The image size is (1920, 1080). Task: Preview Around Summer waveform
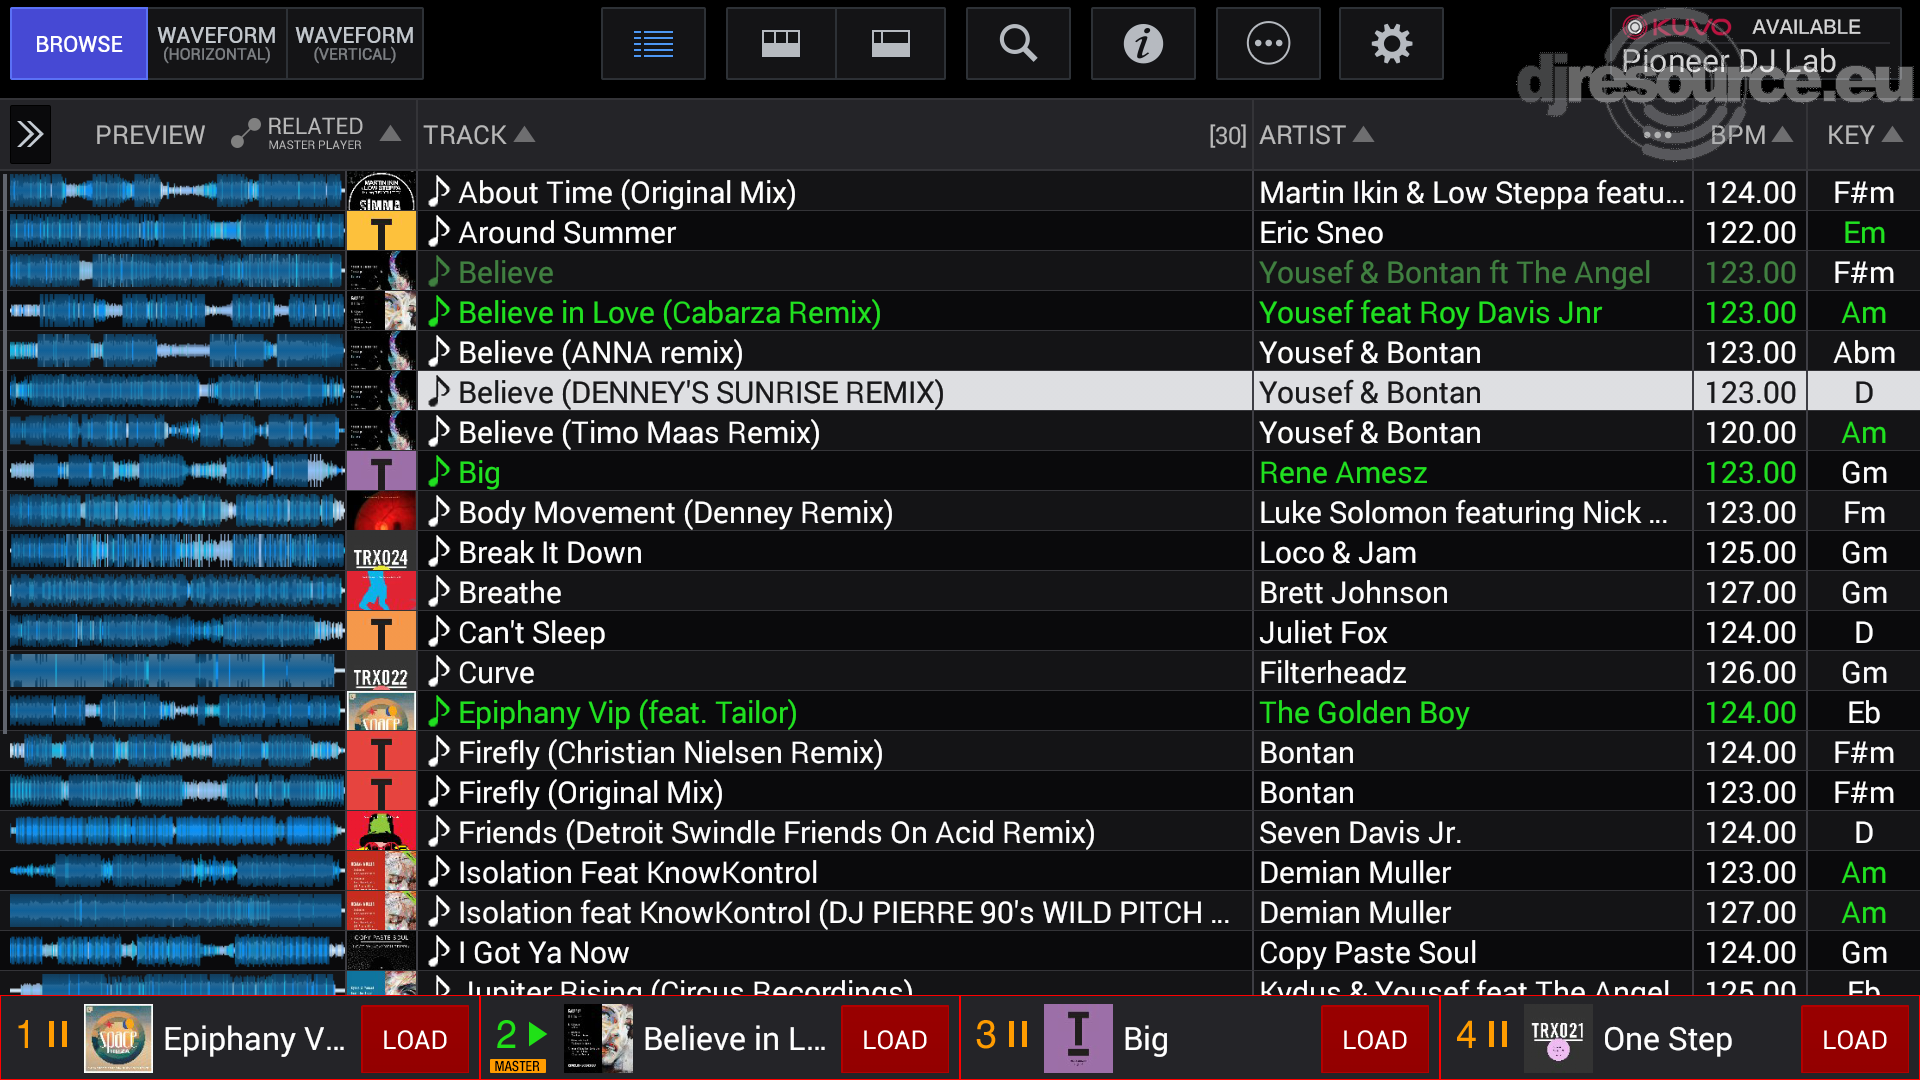[177, 231]
